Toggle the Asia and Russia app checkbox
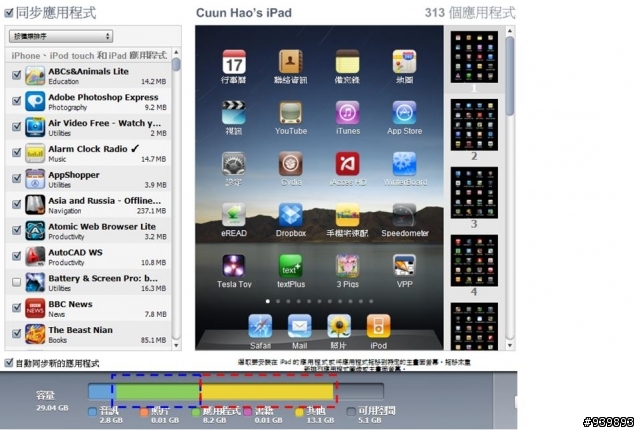The width and height of the screenshot is (640, 430). 16,204
